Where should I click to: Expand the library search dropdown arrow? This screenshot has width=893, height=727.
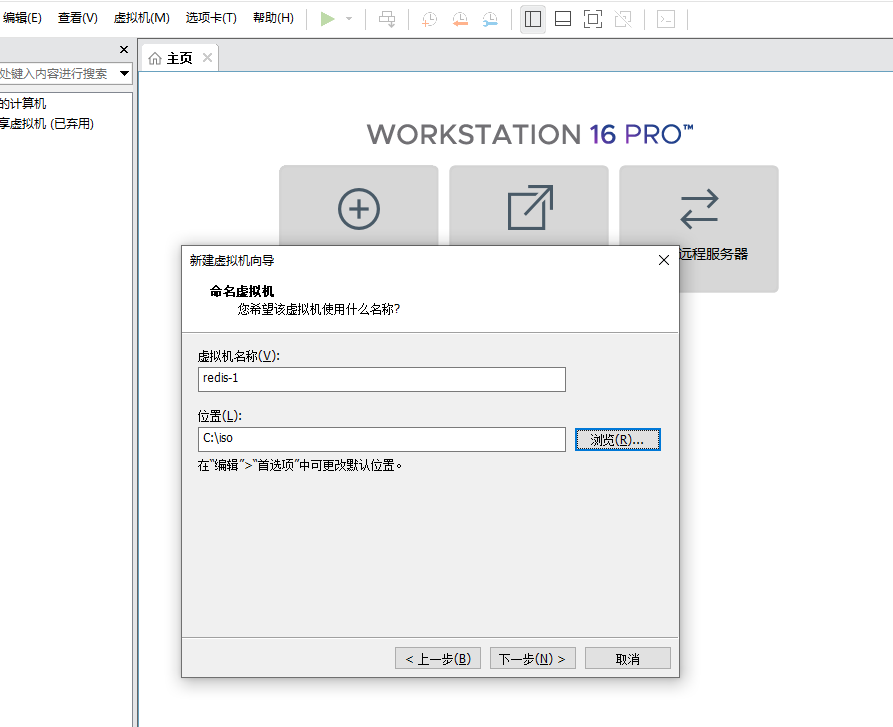124,73
